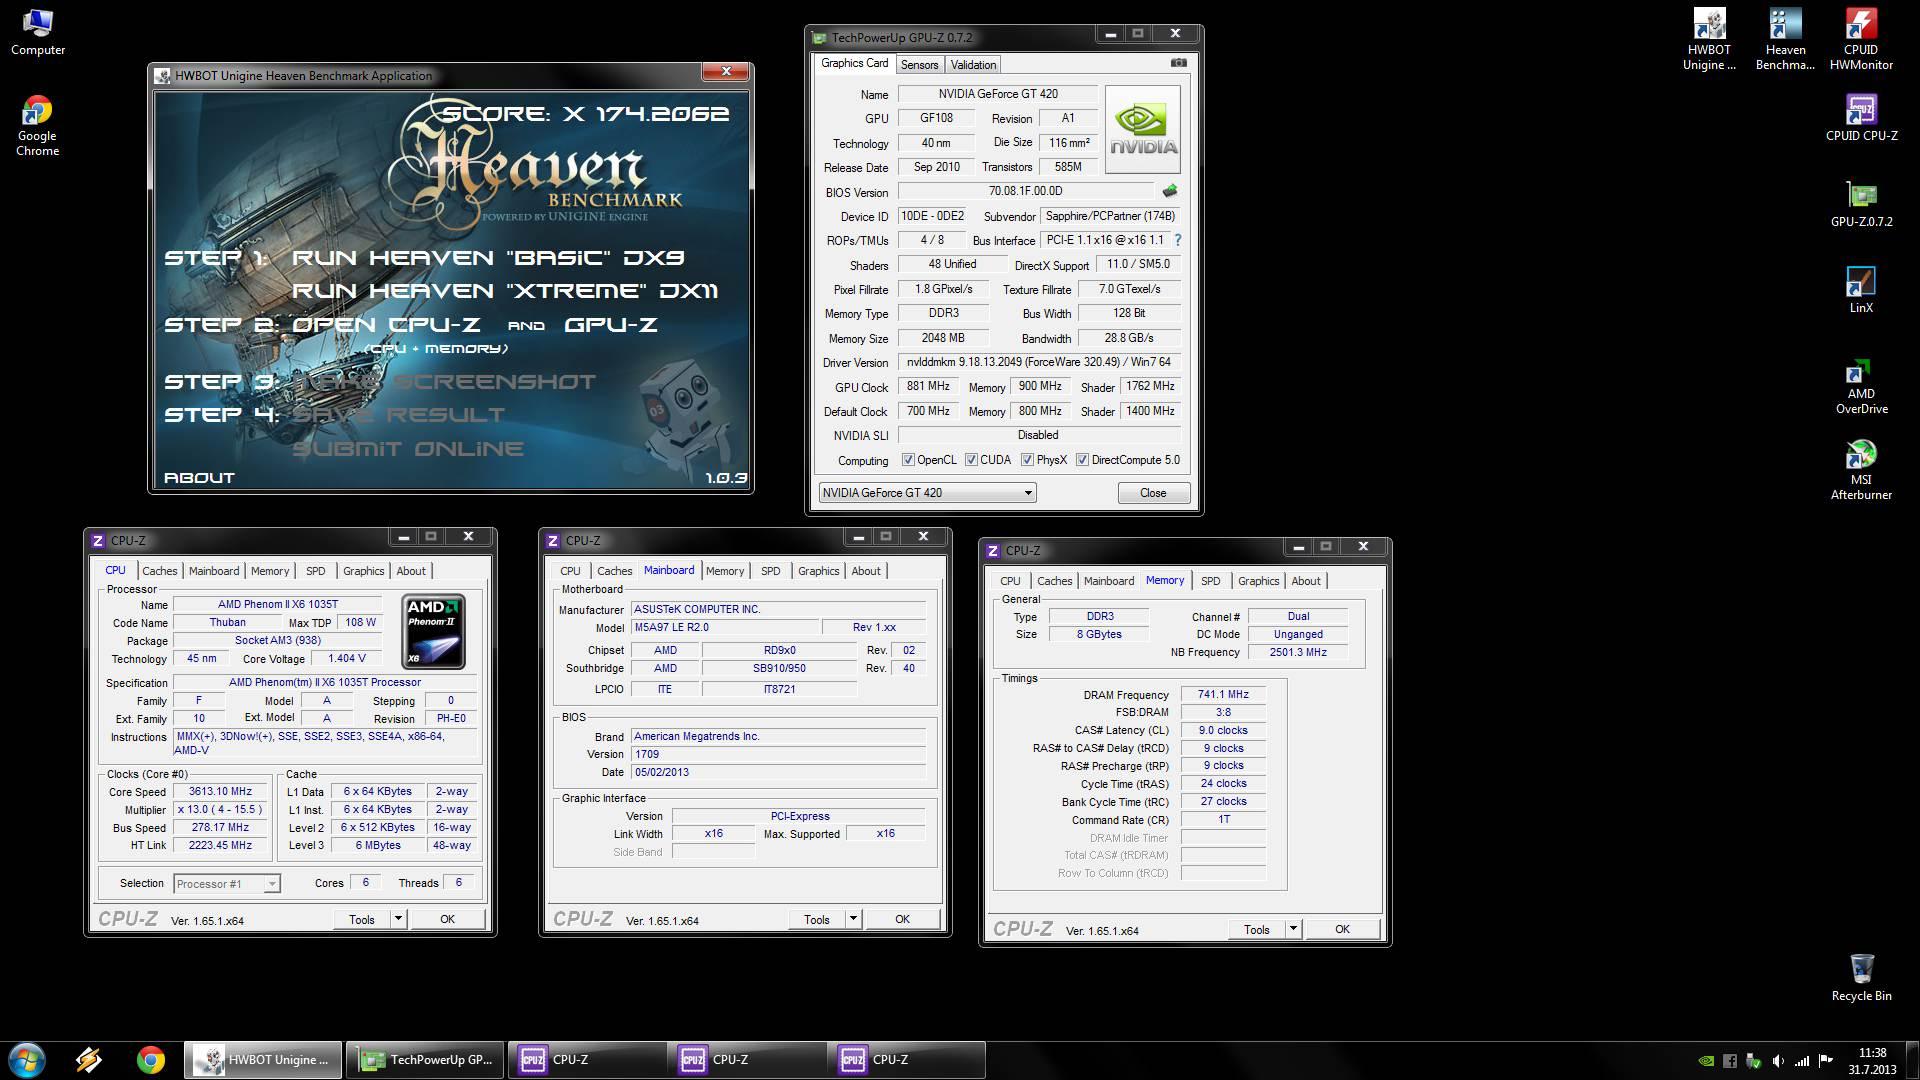Click ABOUT in the Heaven Benchmark app
The image size is (1920, 1080).
[x=199, y=478]
